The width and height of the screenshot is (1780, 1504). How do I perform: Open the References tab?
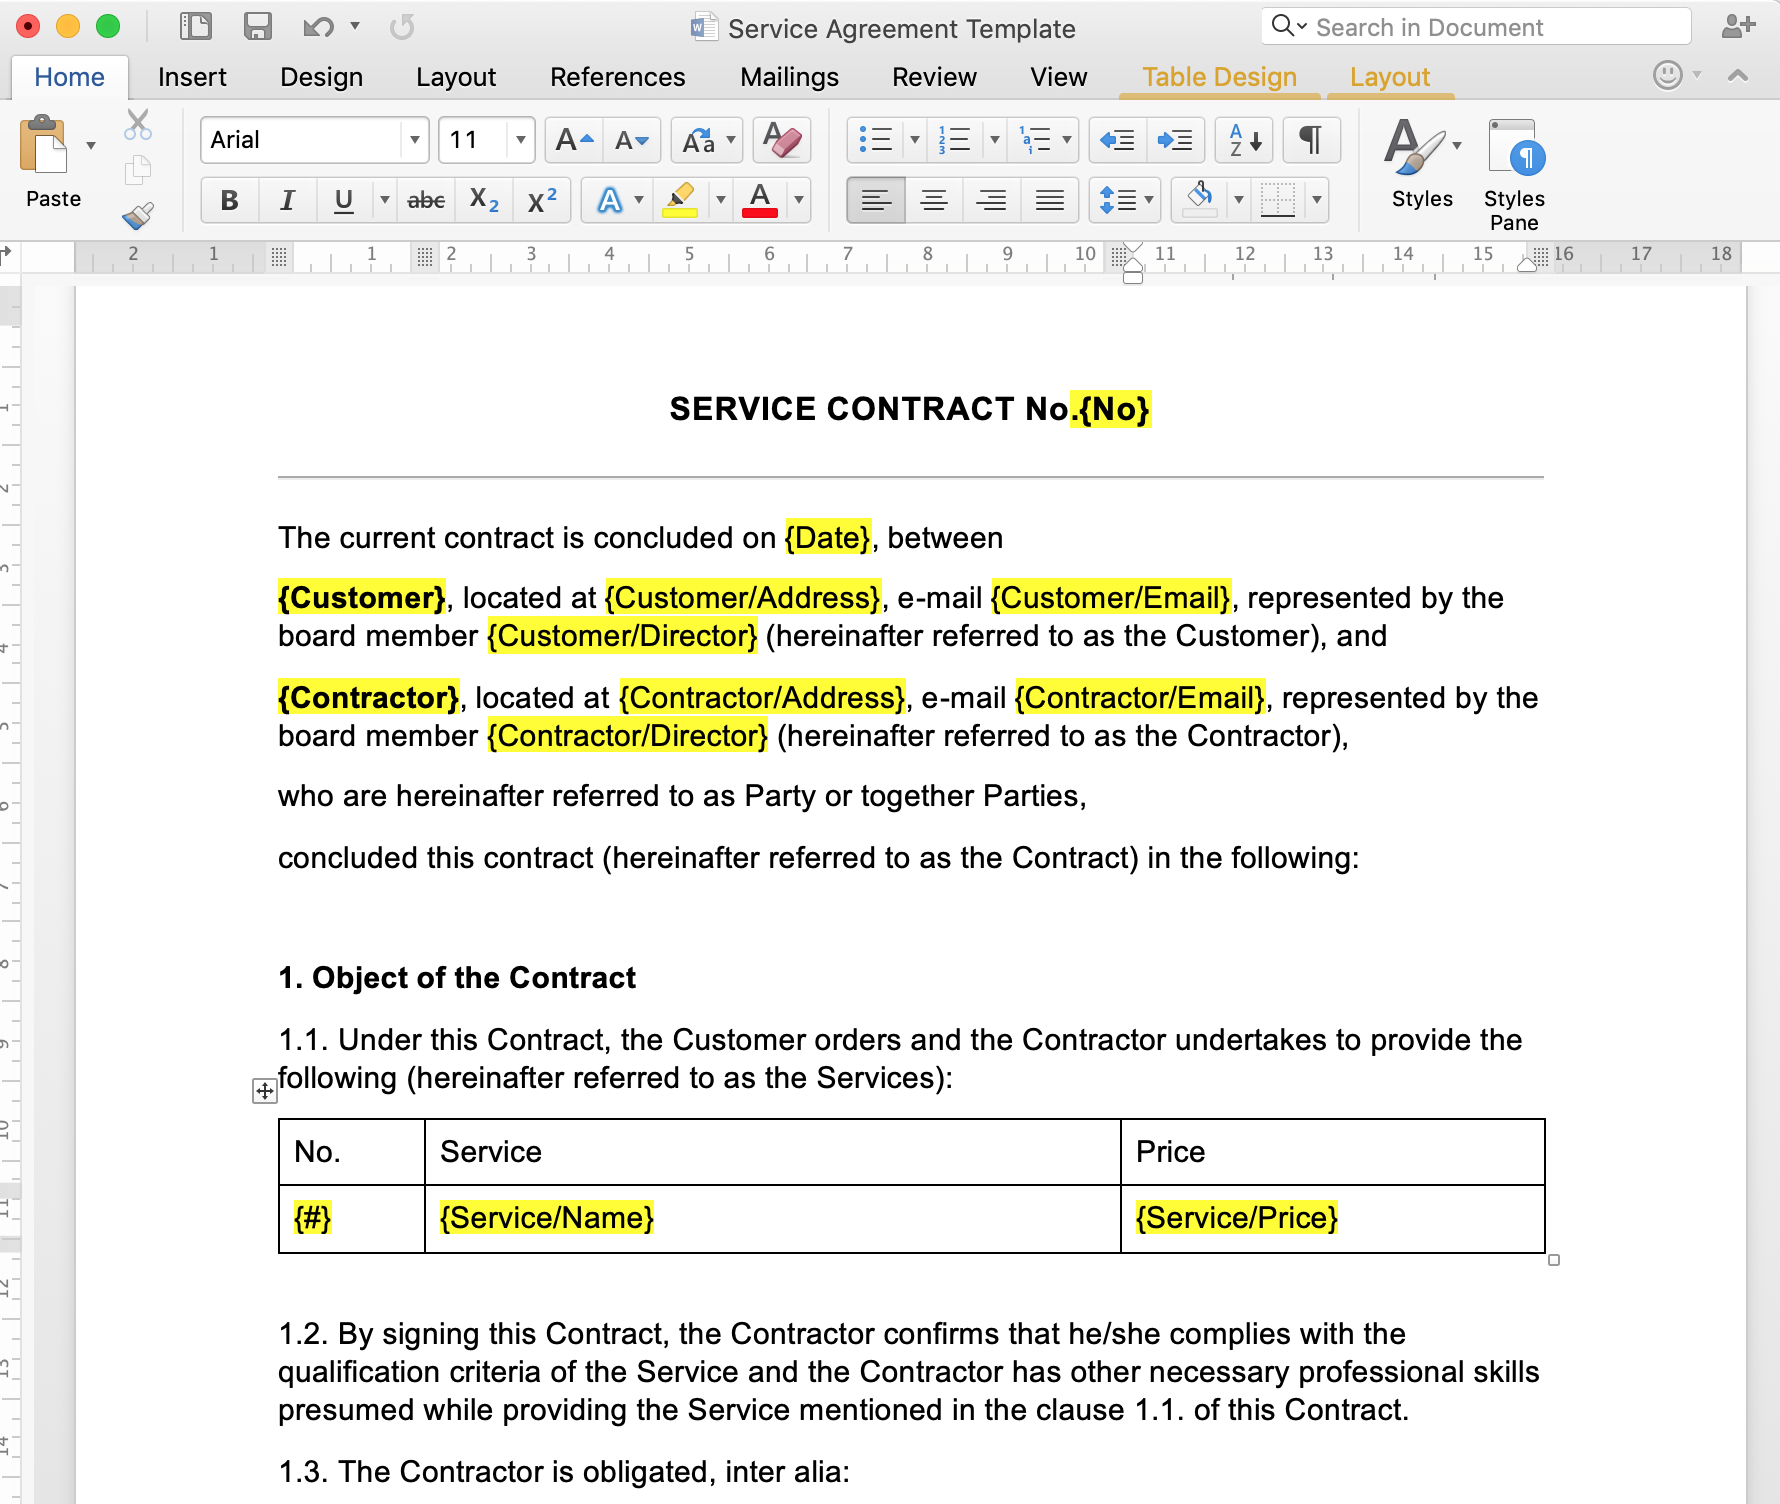tap(617, 77)
